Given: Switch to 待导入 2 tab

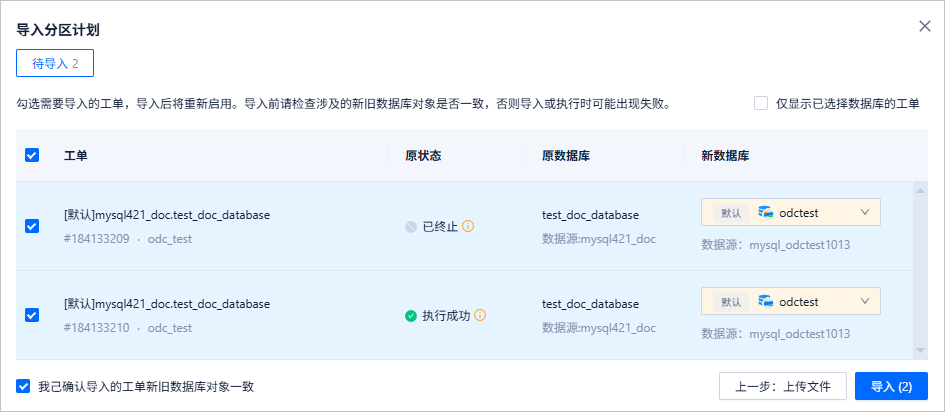Looking at the screenshot, I should tap(55, 63).
